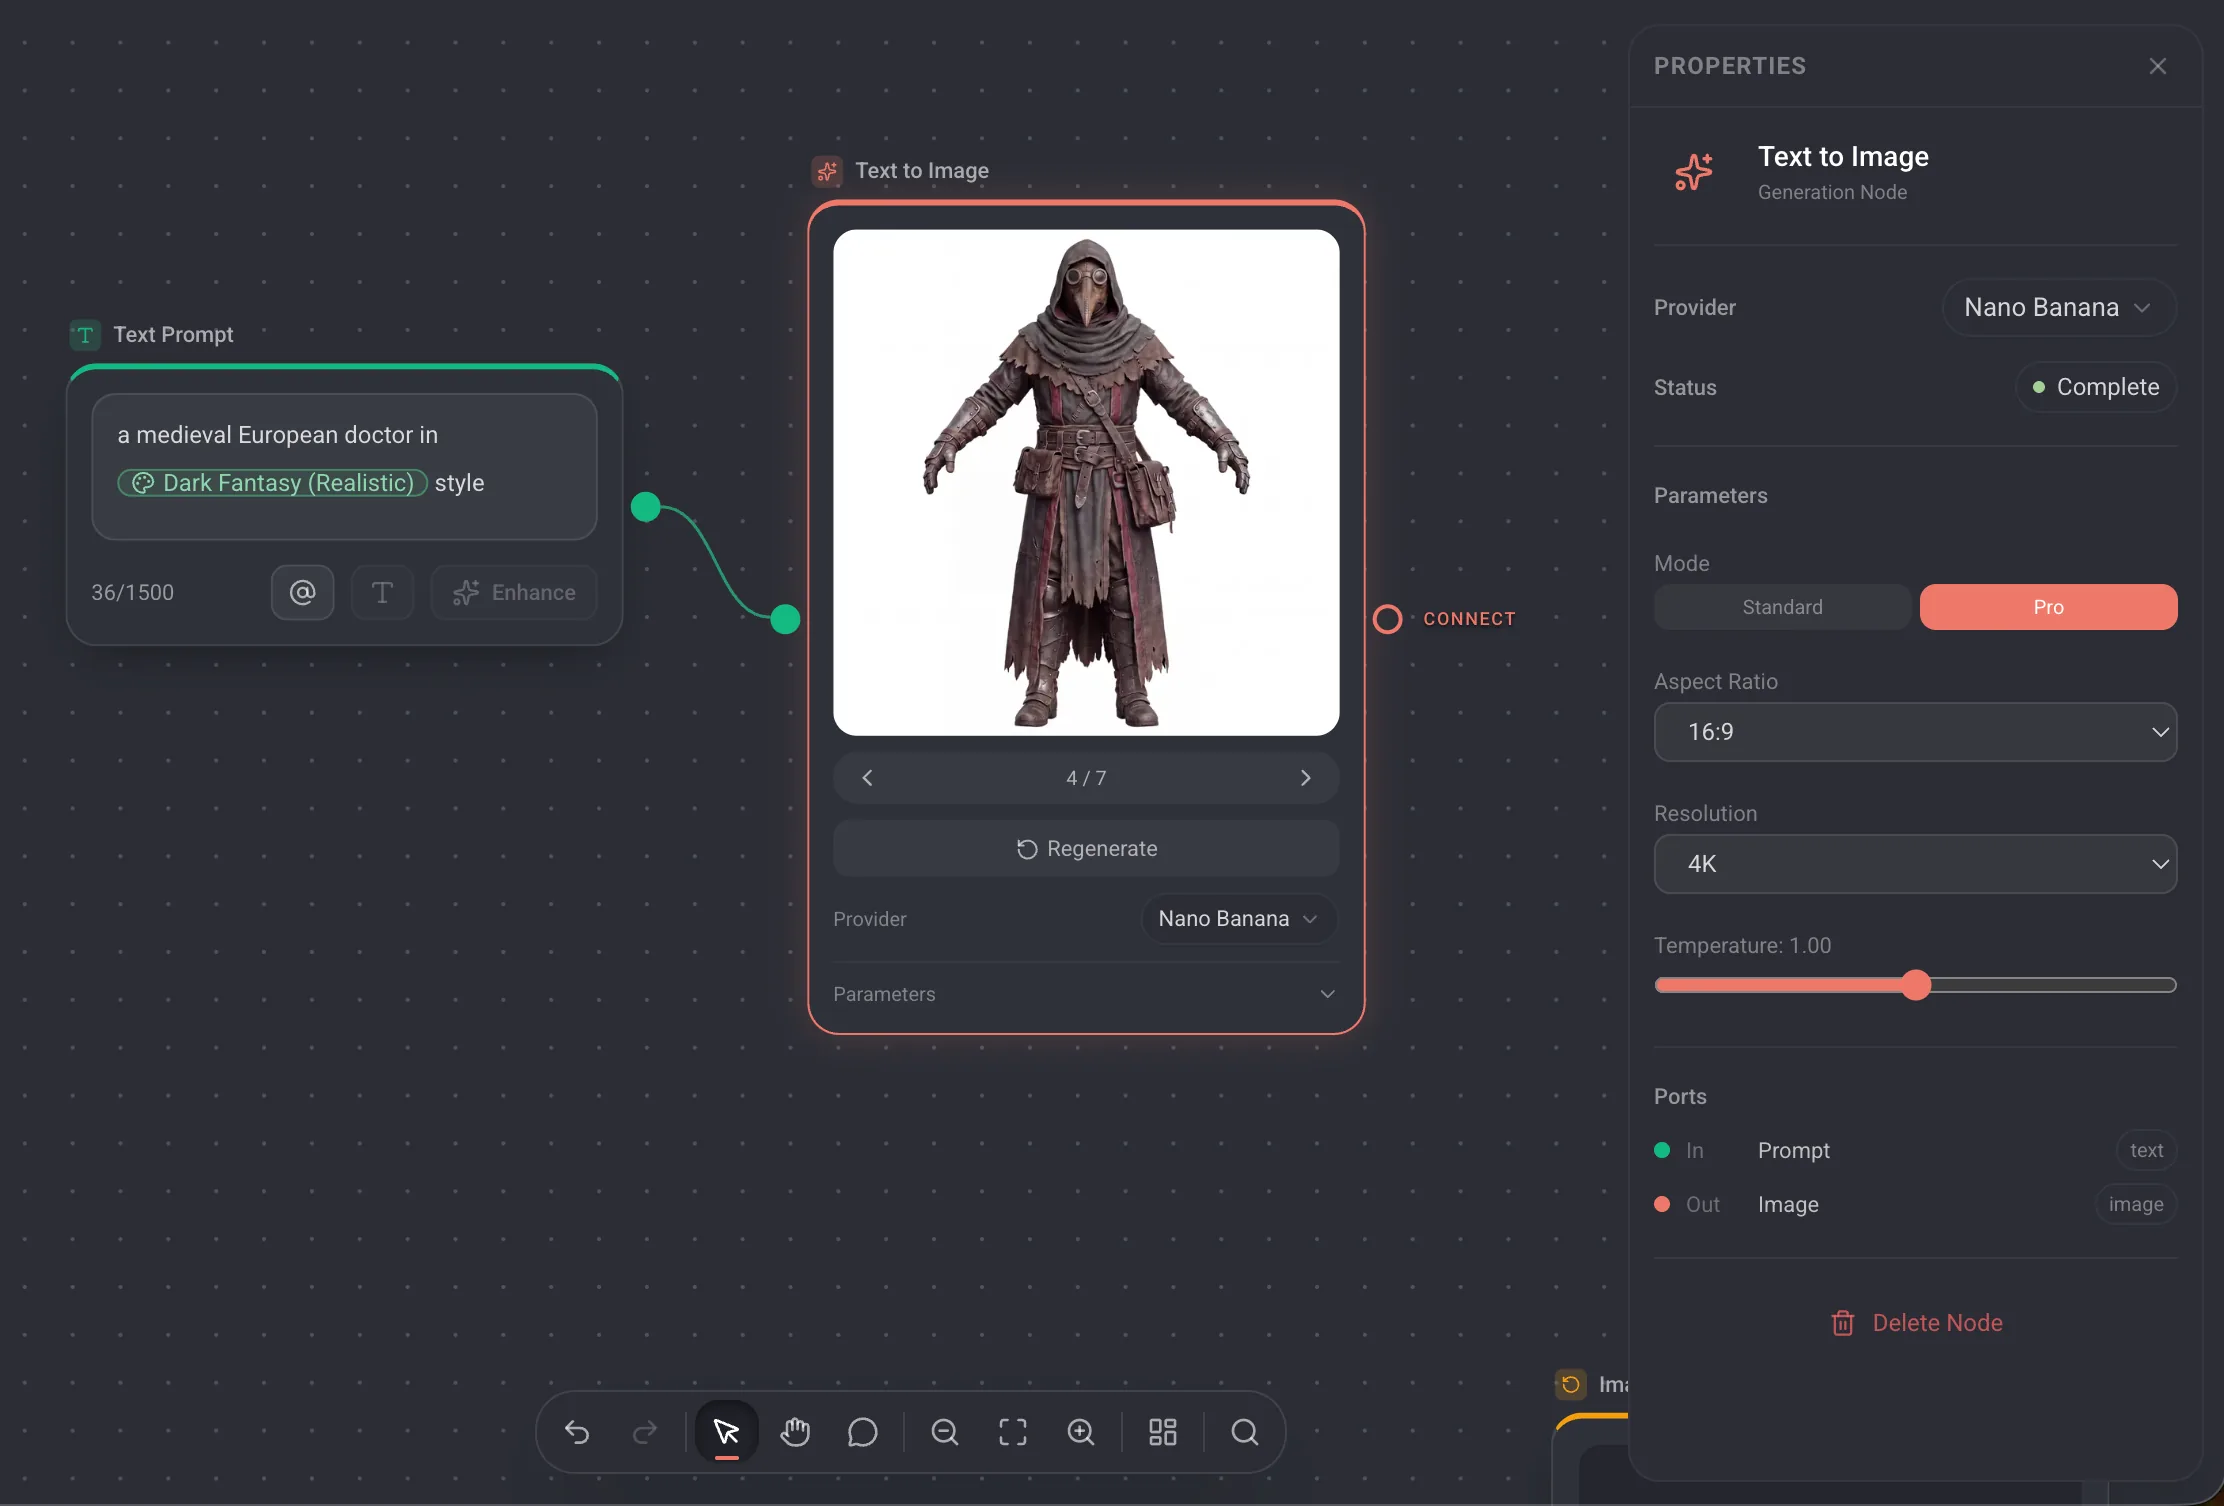
Task: Zoom out of the canvas
Action: click(945, 1432)
